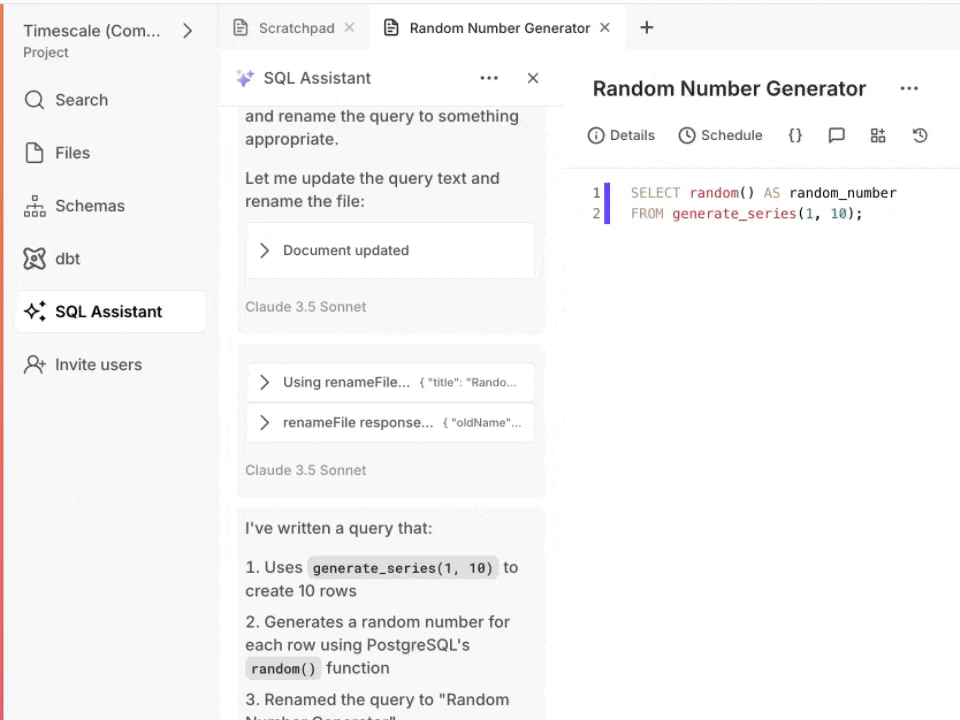This screenshot has width=960, height=720.
Task: Click Invite users
Action: (x=83, y=365)
